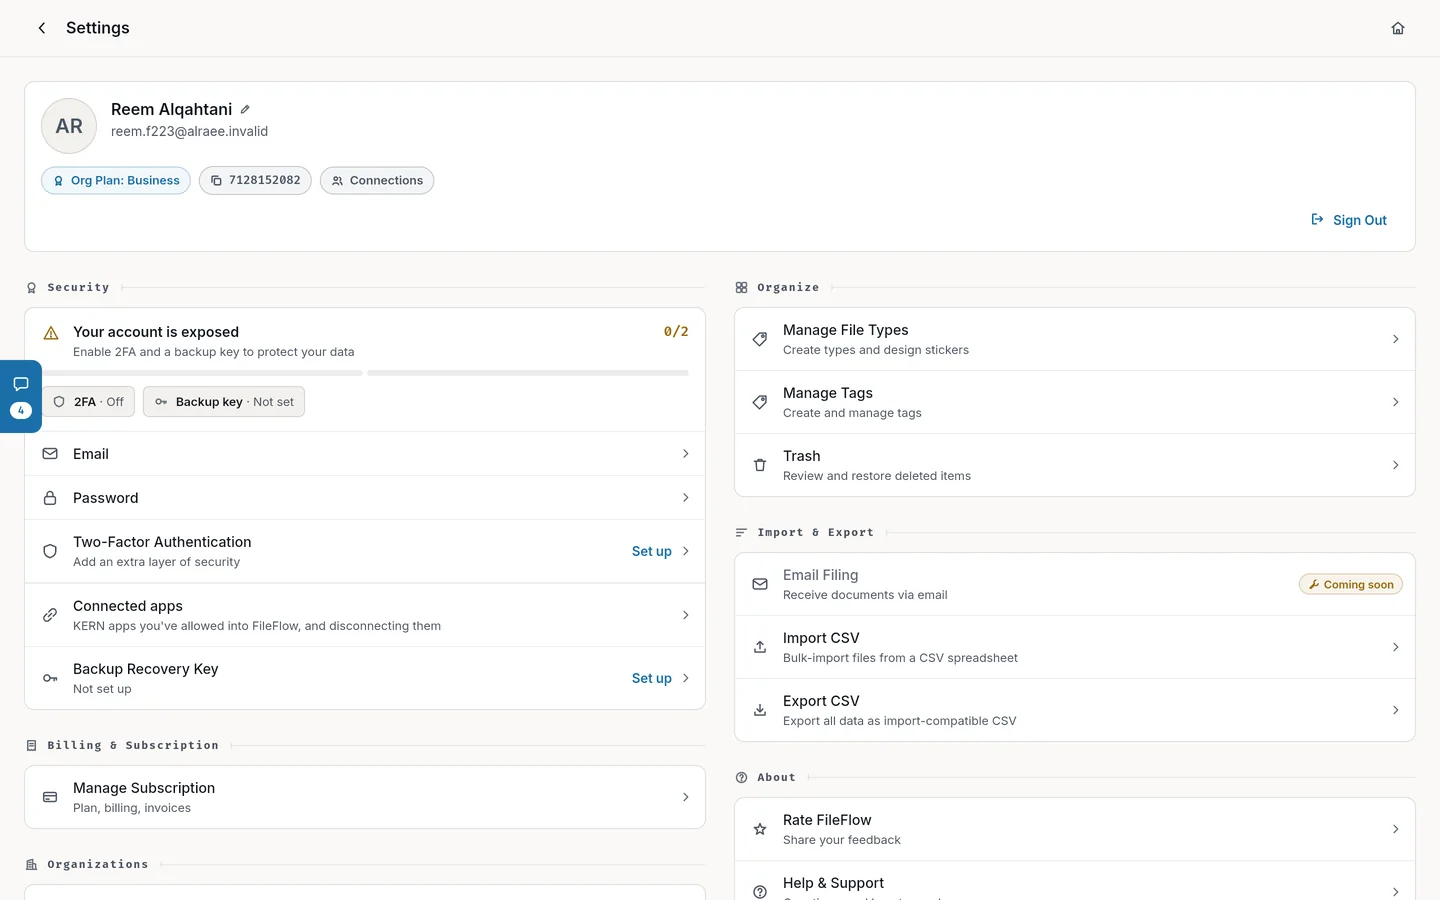This screenshot has width=1440, height=900.
Task: Click the security progress bar second segment
Action: (528, 373)
